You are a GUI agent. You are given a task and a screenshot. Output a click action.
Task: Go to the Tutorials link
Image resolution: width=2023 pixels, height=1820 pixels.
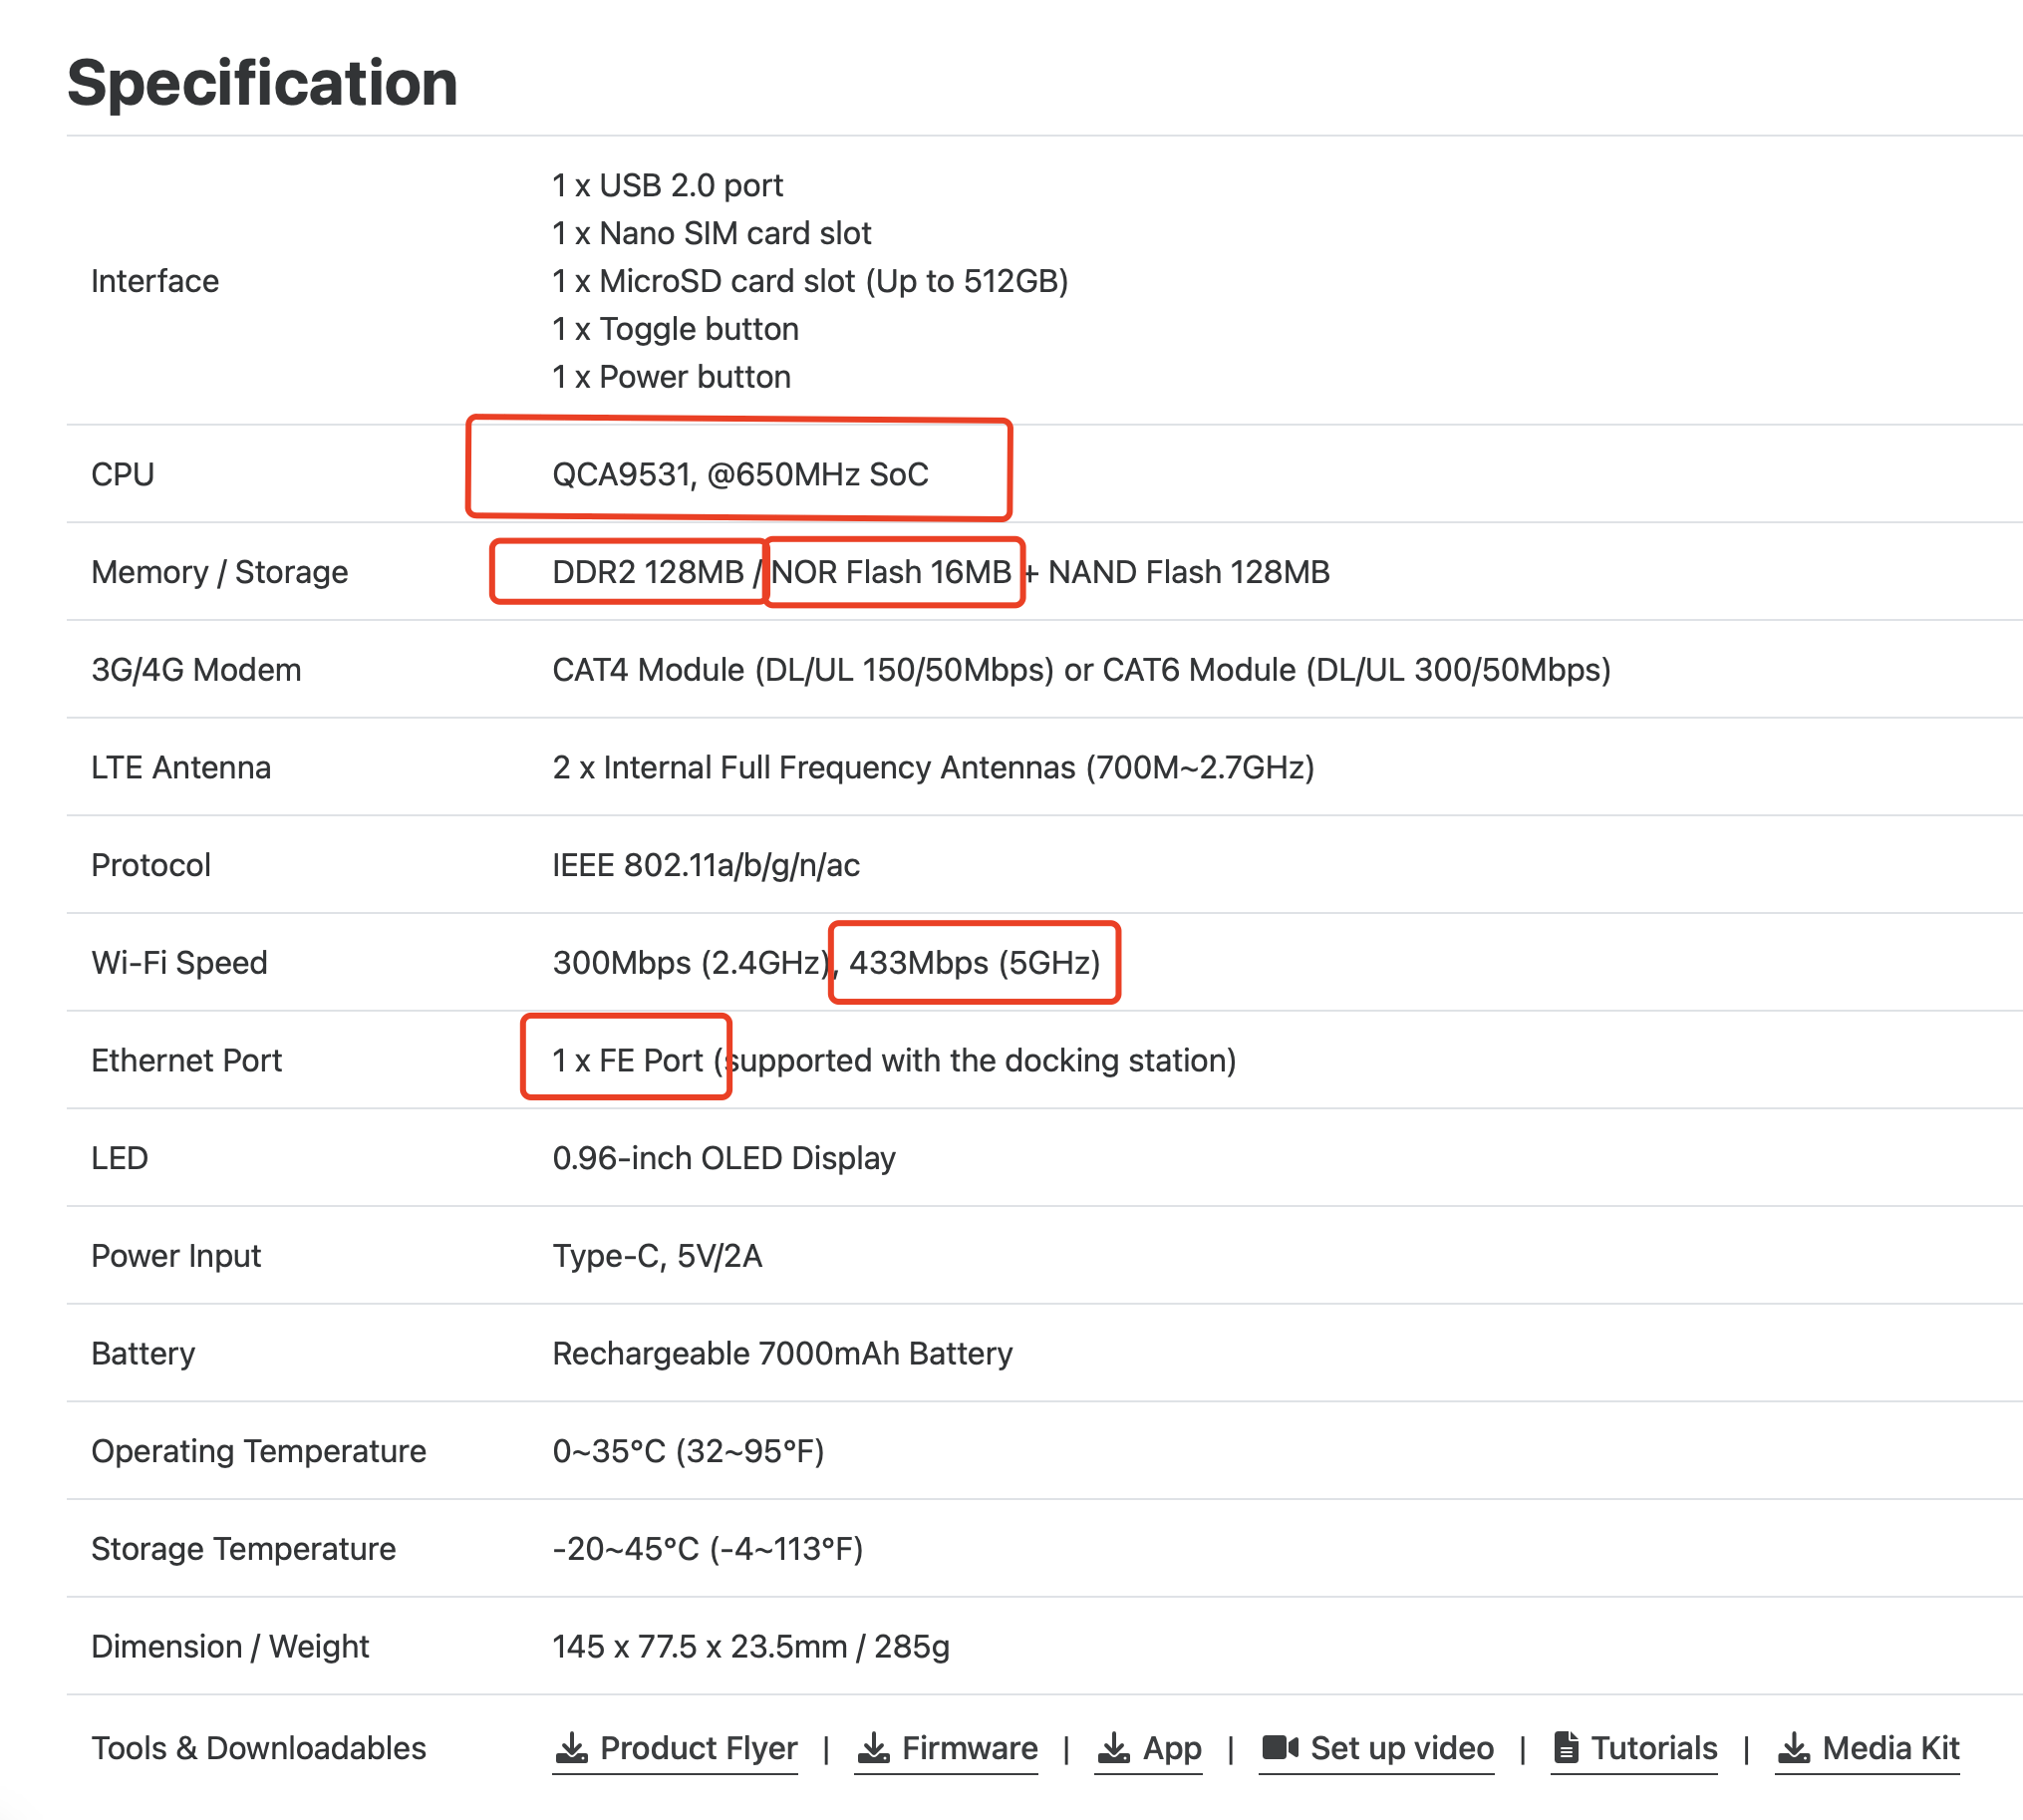coord(1653,1748)
